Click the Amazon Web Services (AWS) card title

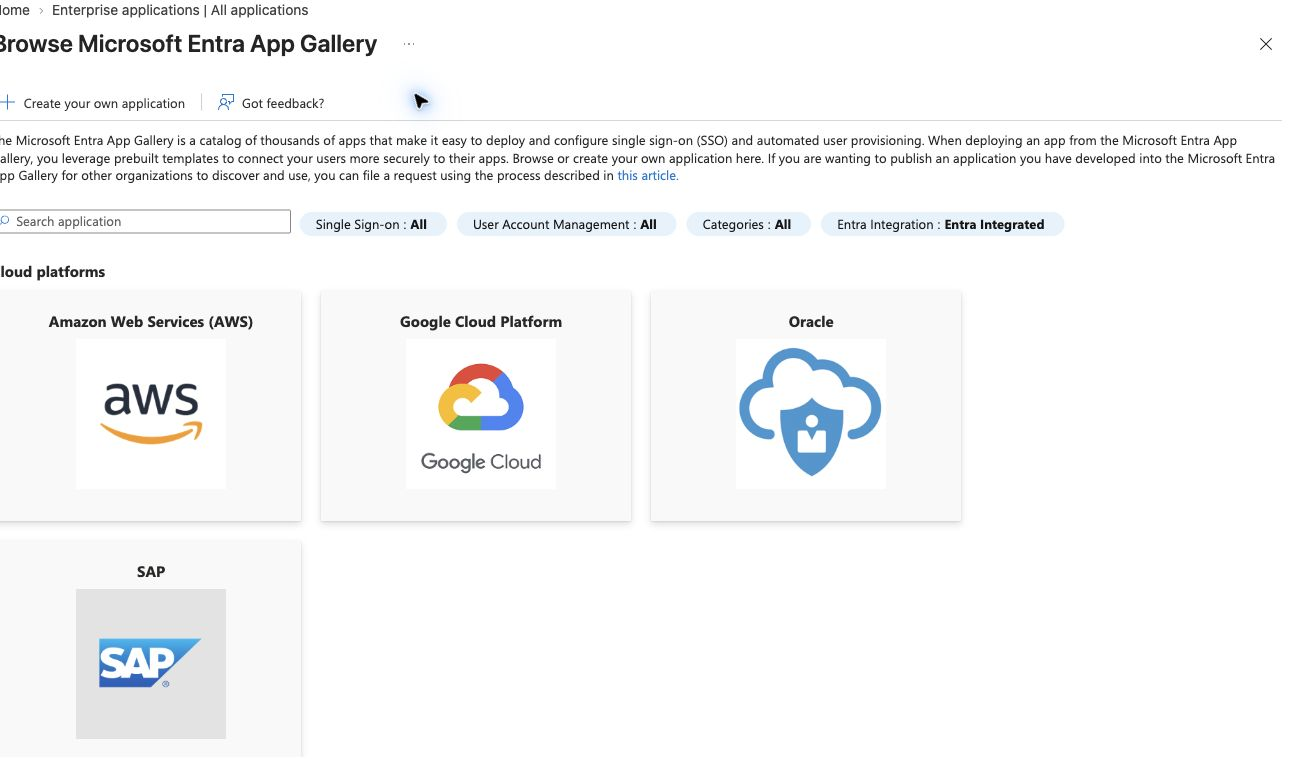point(151,322)
